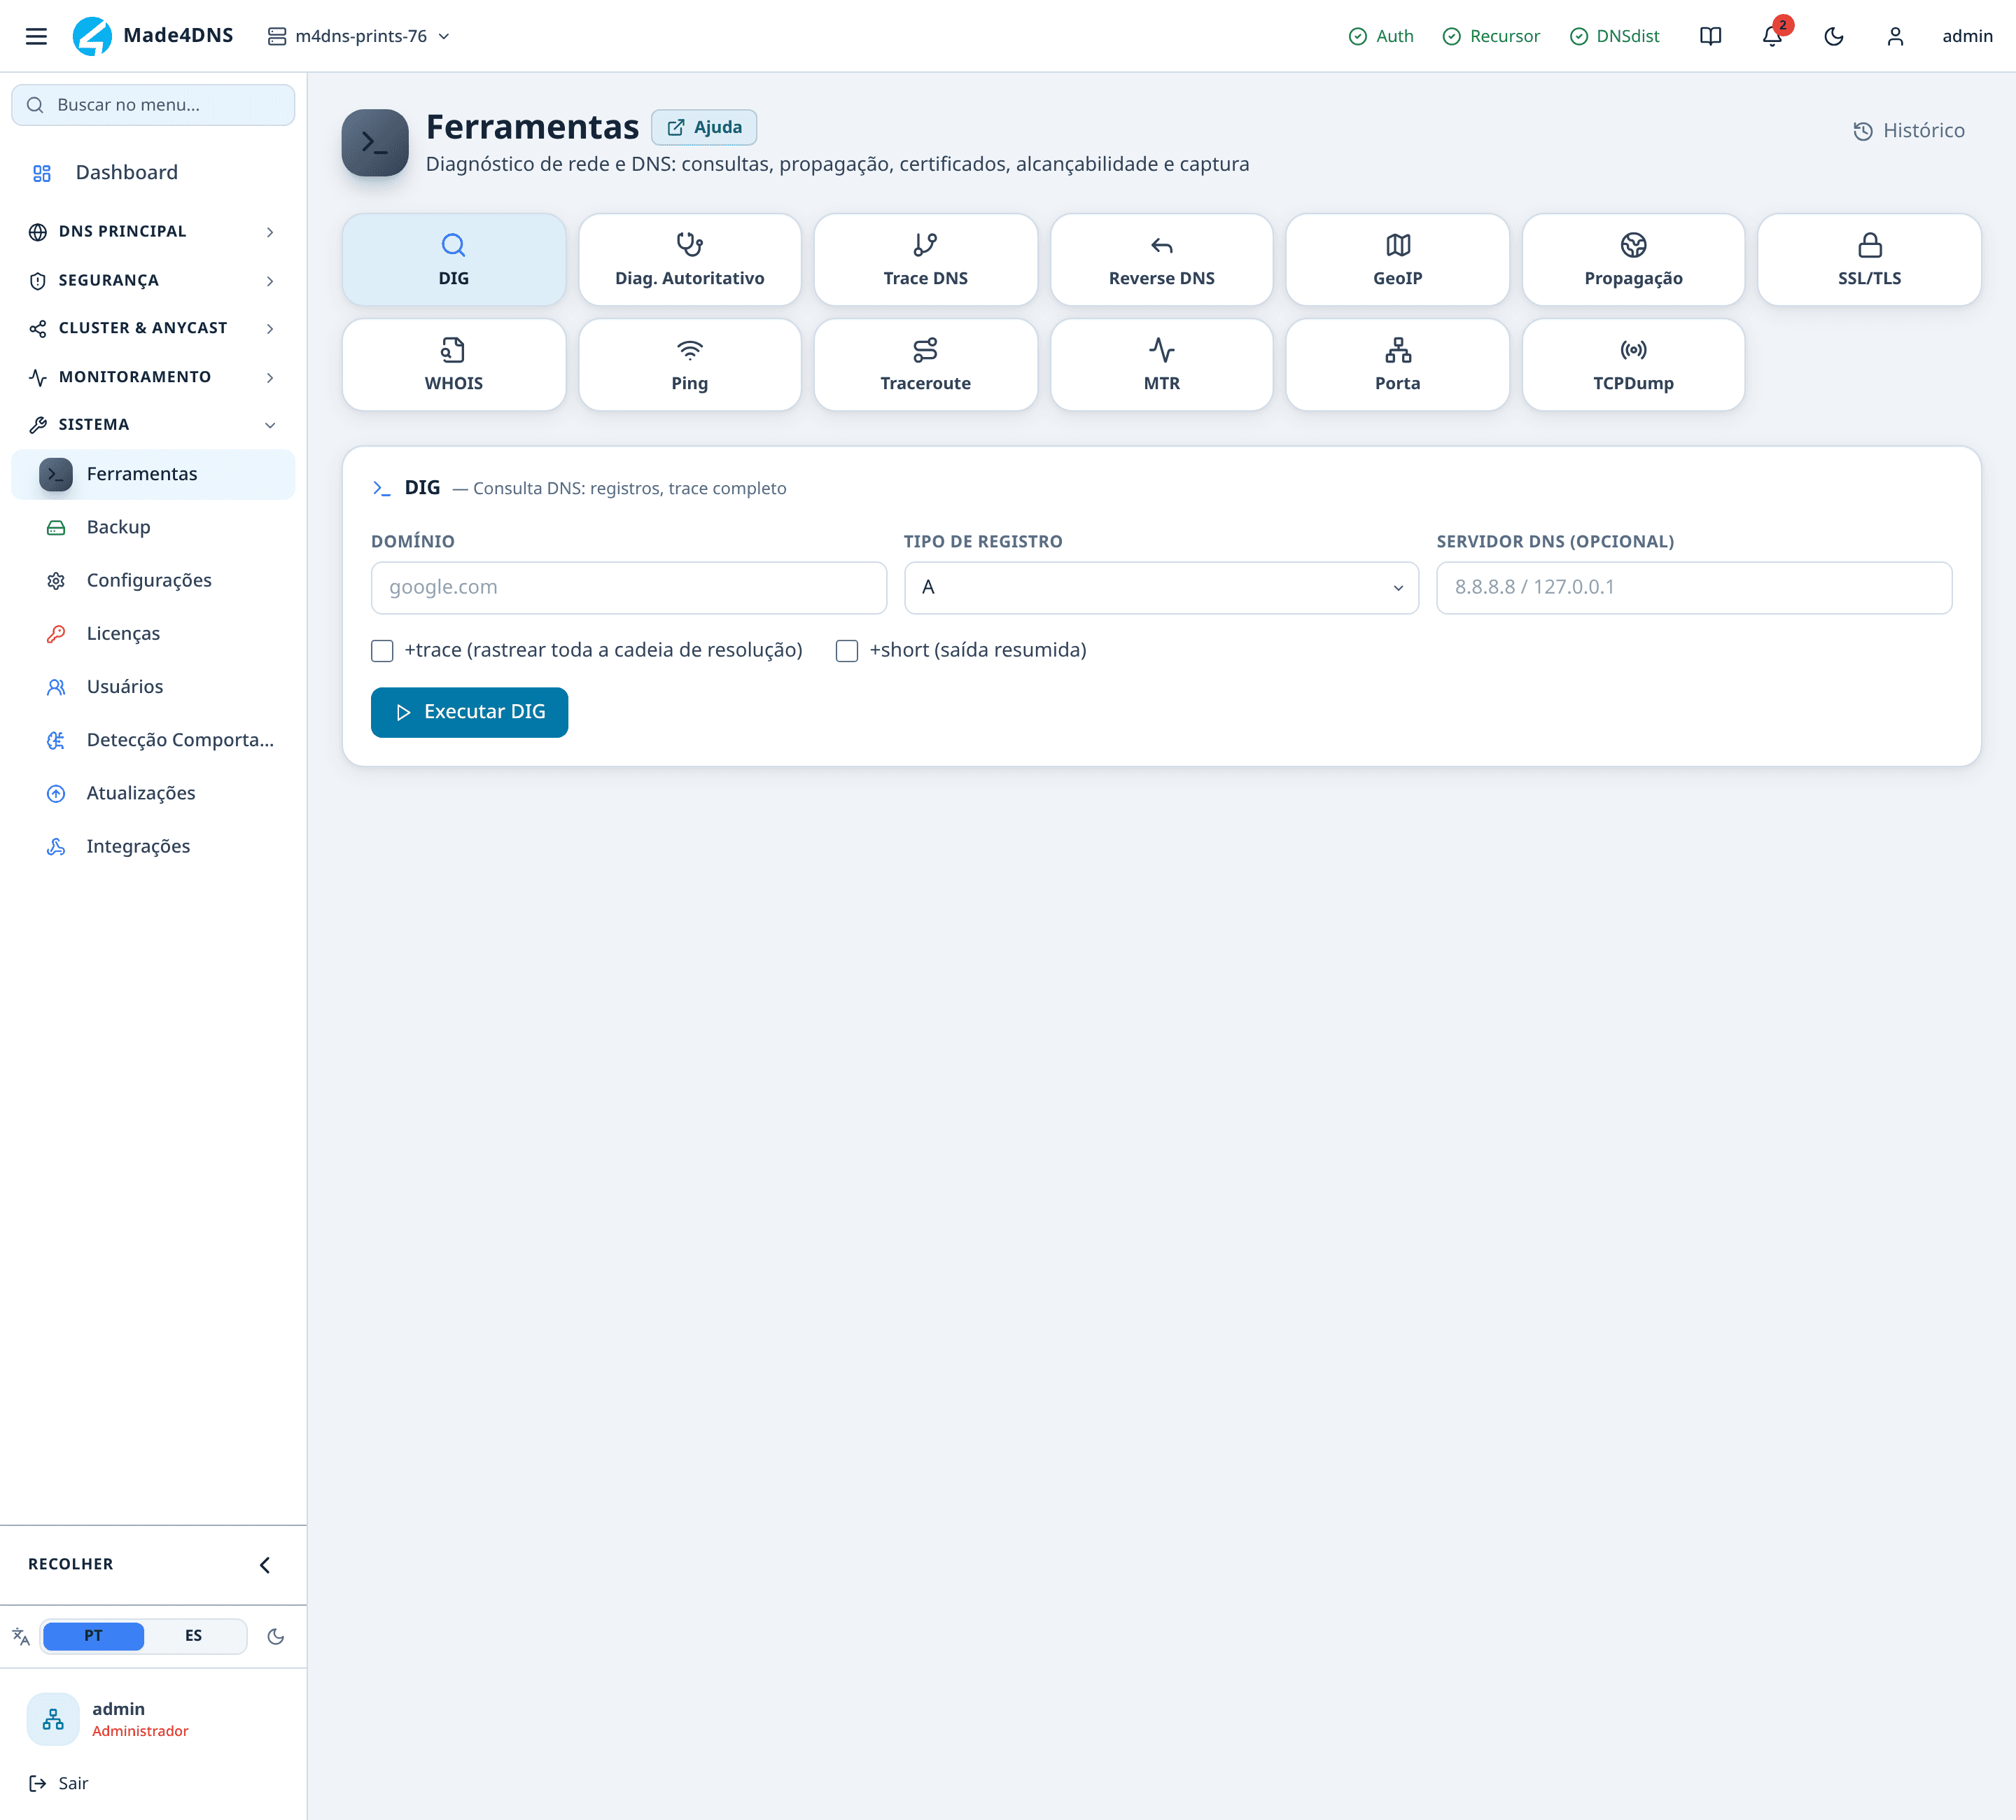
Task: Expand Segurança section
Action: pyautogui.click(x=153, y=280)
